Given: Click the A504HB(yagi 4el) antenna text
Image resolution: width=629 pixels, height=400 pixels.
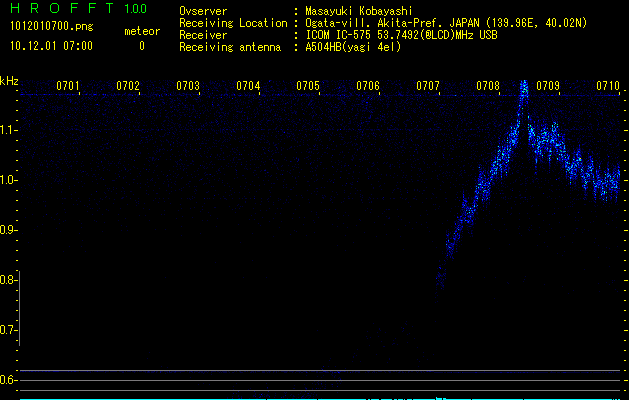Looking at the screenshot, I should pos(353,47).
